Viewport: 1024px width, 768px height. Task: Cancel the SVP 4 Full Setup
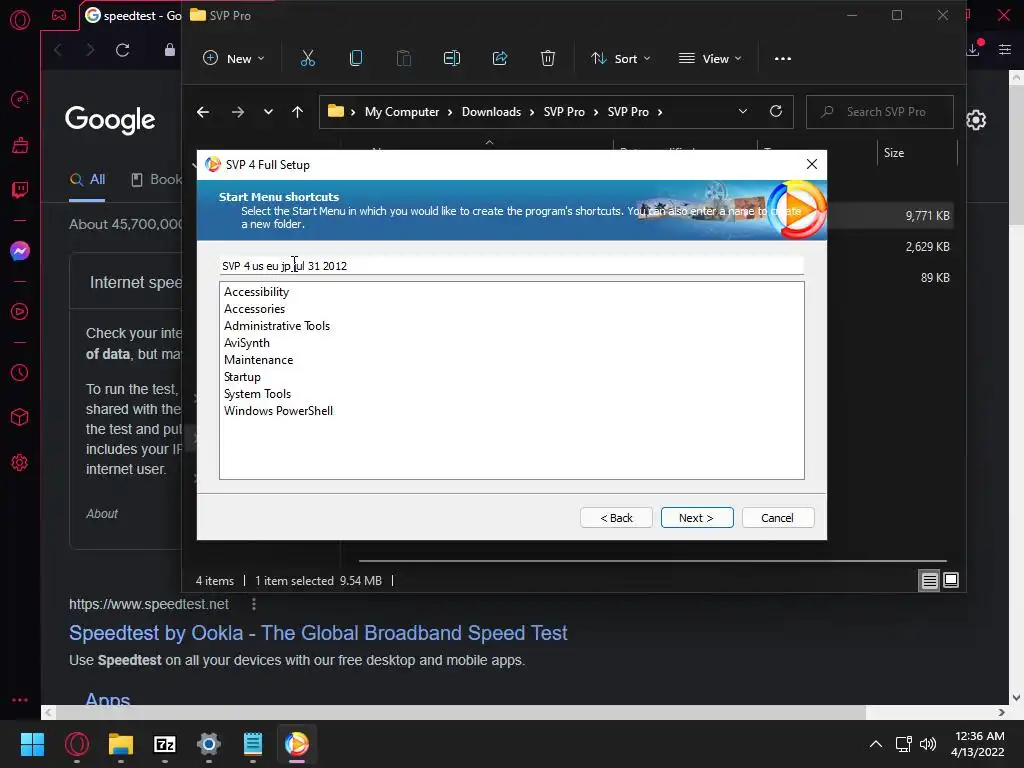pyautogui.click(x=778, y=518)
